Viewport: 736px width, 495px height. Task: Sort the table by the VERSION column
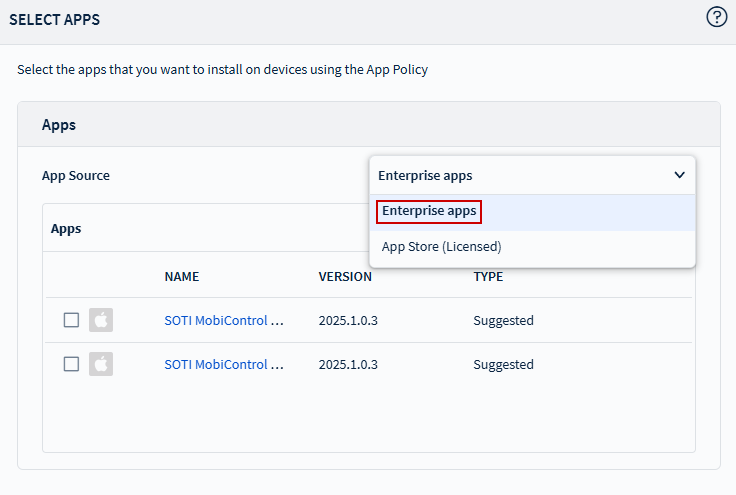pos(345,277)
